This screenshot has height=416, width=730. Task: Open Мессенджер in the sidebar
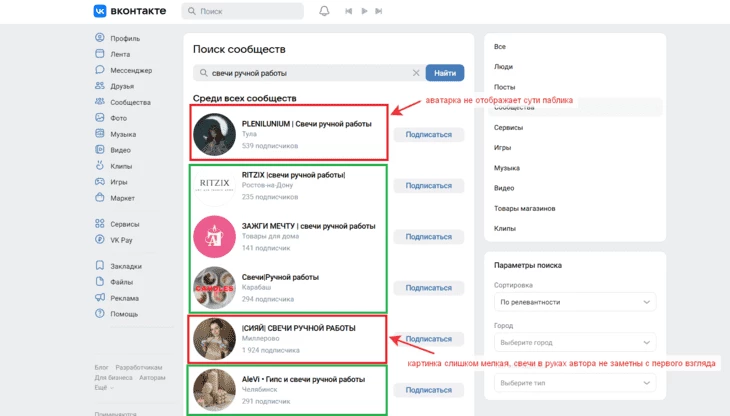point(123,70)
